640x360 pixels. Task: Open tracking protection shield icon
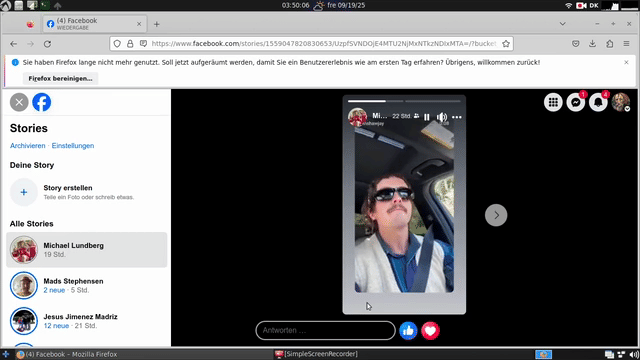pos(117,44)
